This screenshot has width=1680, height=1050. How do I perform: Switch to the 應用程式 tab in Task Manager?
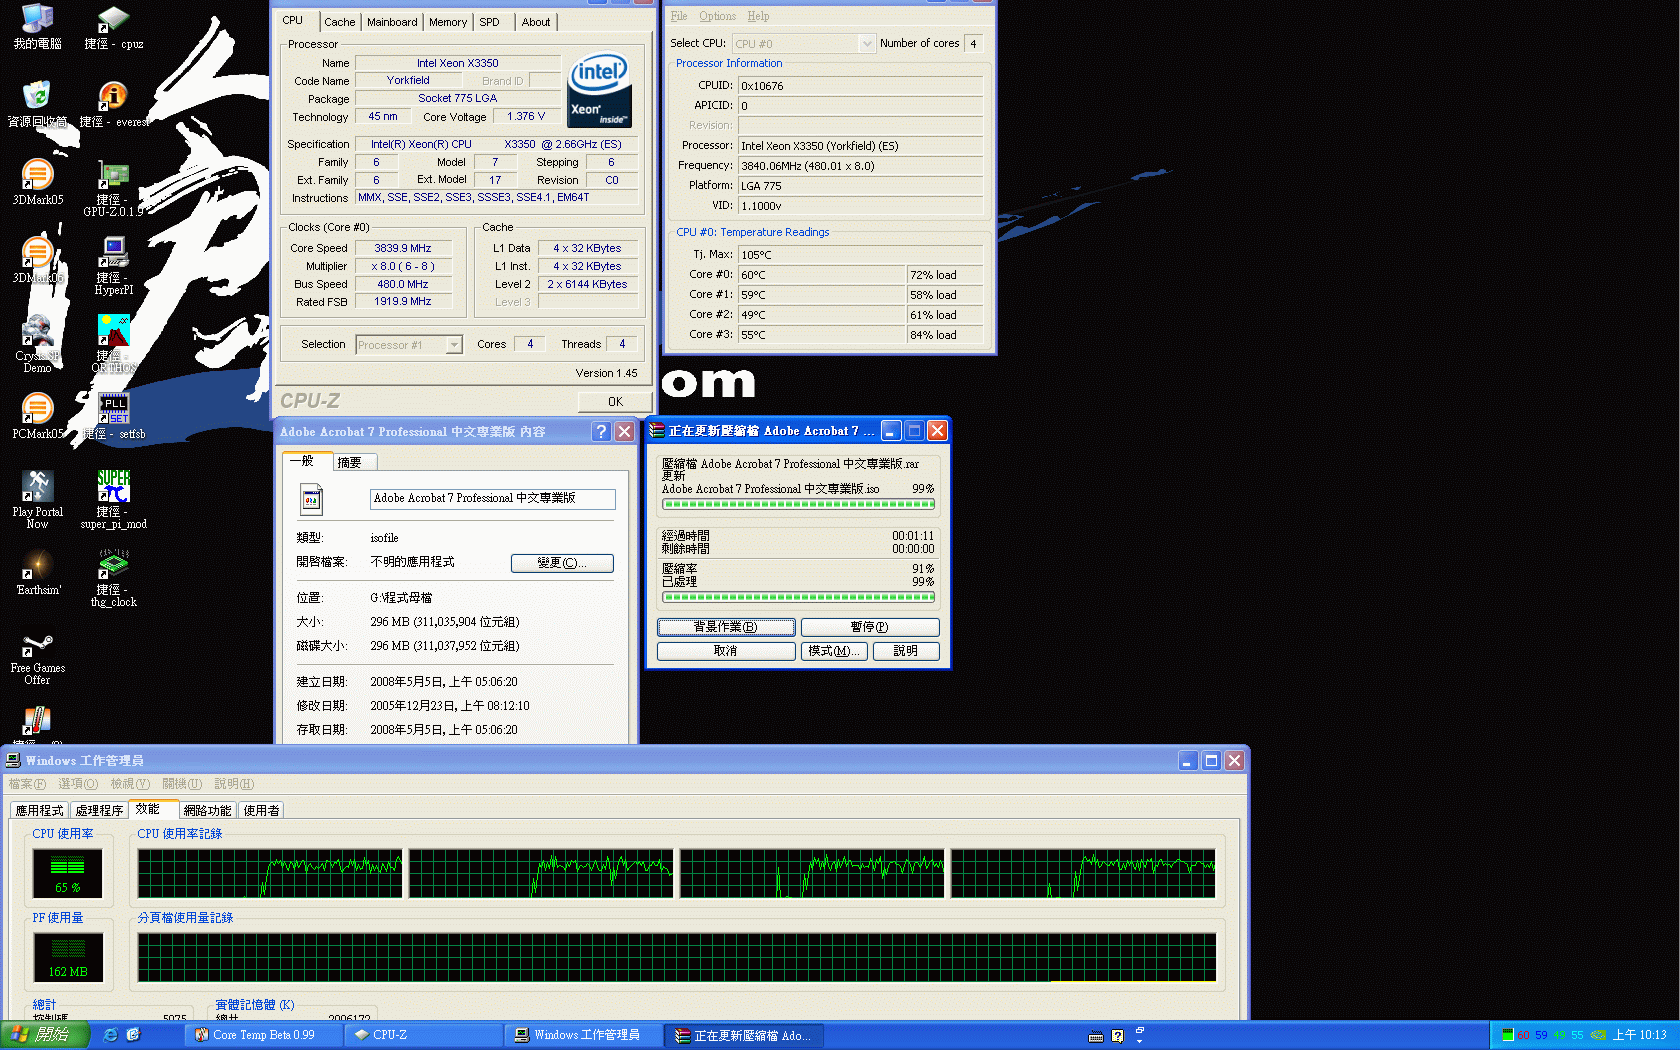tap(39, 810)
